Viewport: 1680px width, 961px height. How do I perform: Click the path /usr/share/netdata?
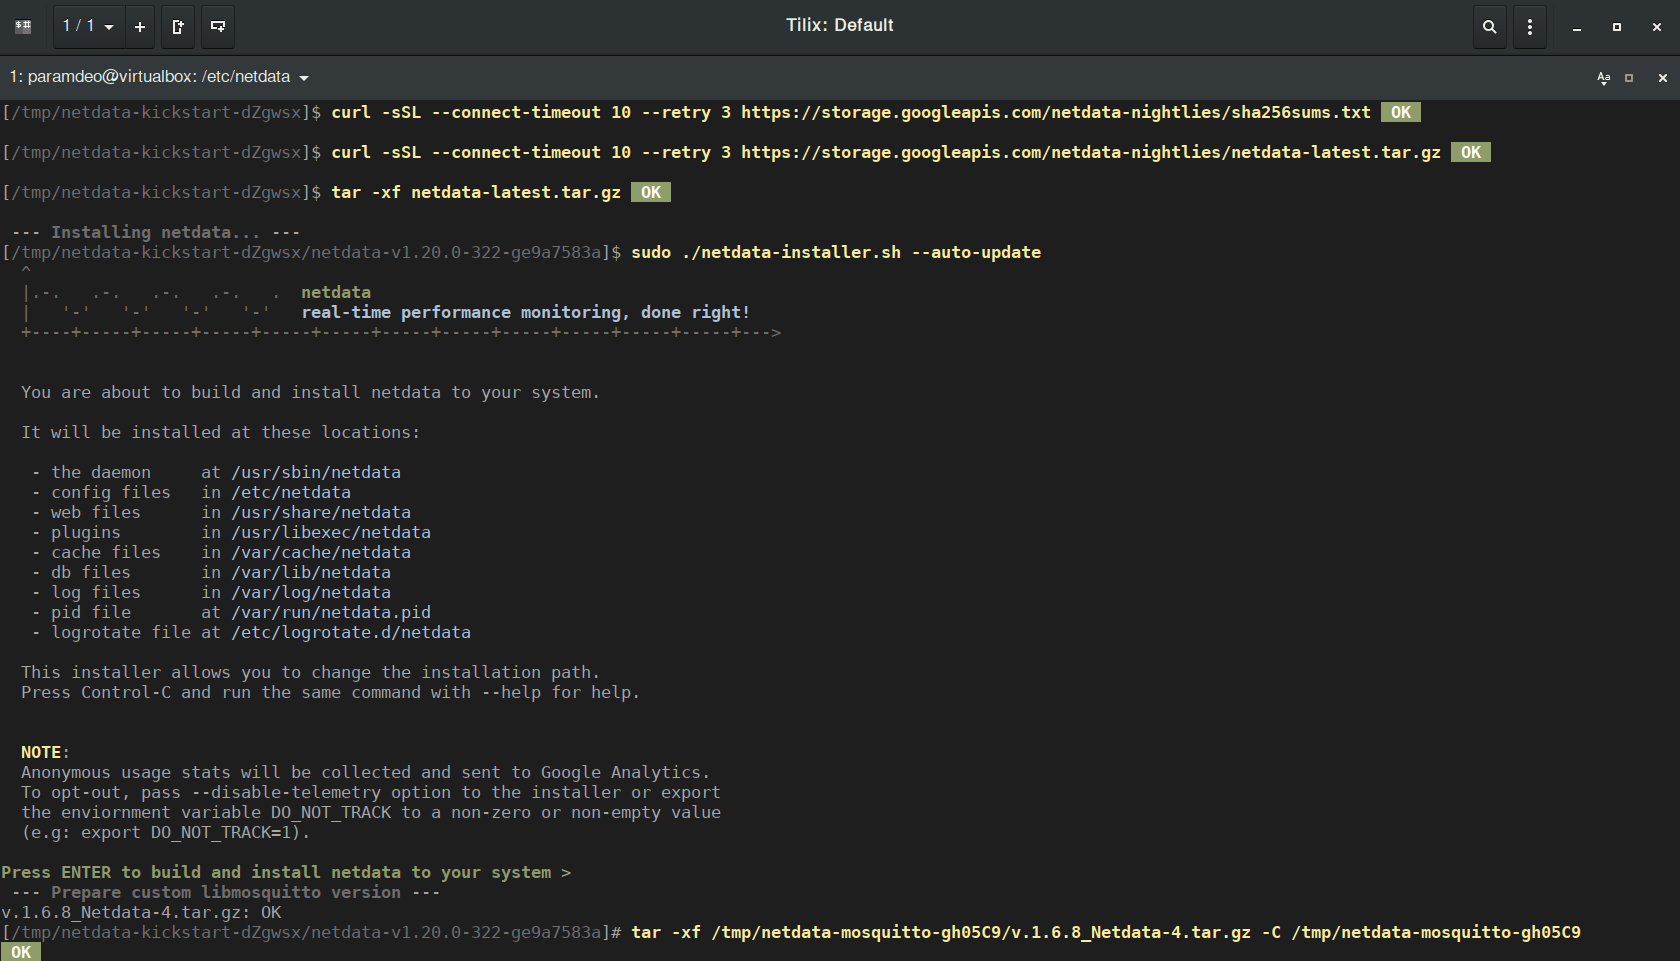pyautogui.click(x=321, y=512)
